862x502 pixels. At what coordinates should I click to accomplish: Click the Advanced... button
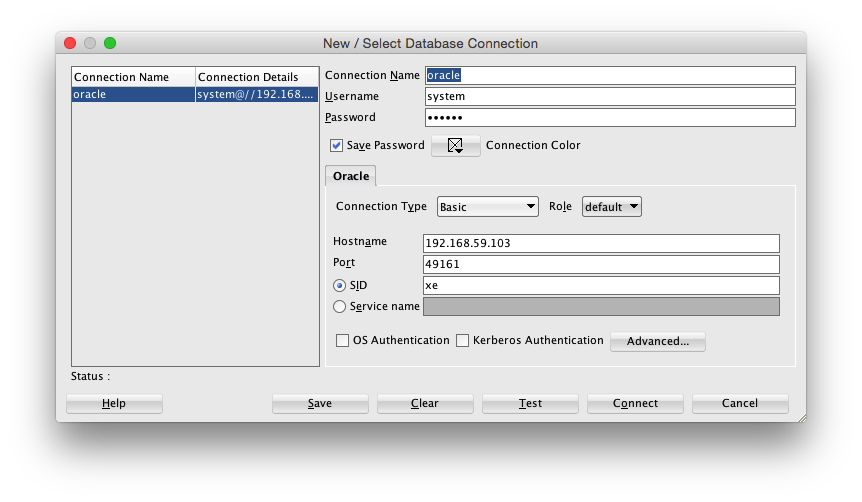(x=657, y=342)
